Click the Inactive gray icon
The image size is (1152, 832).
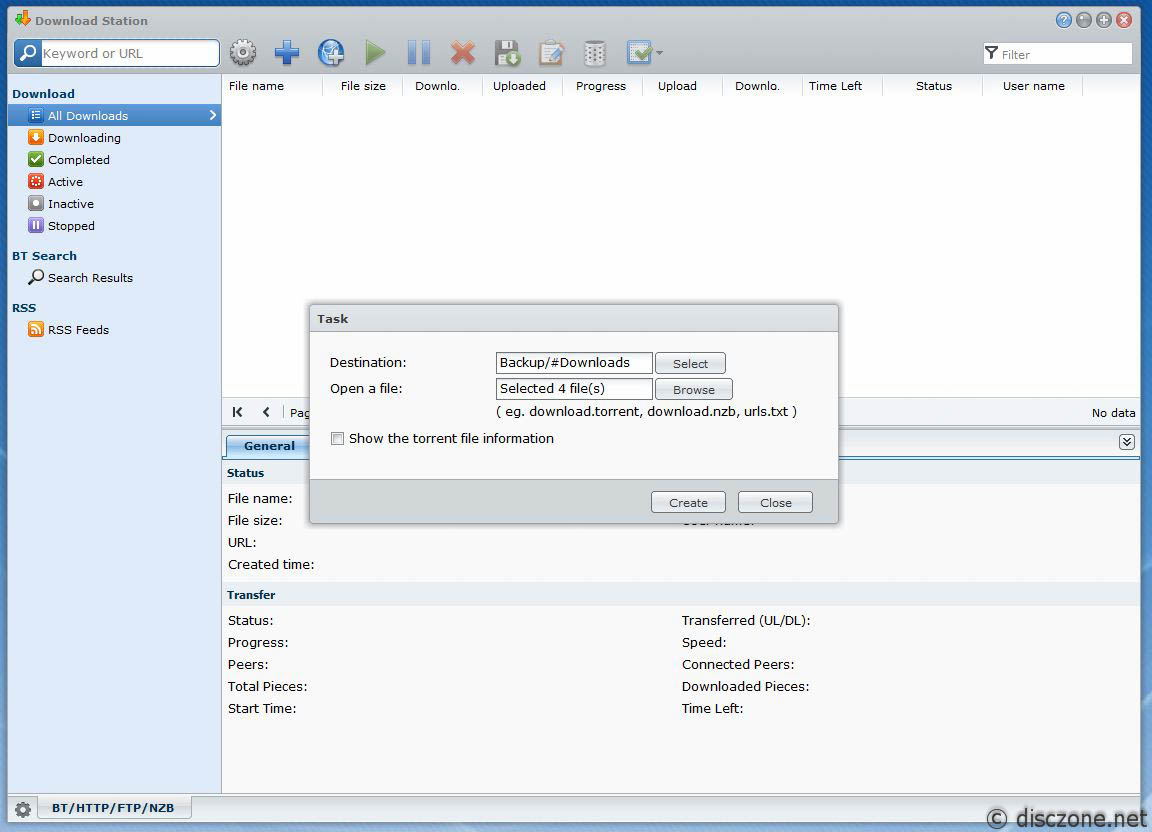pyautogui.click(x=35, y=203)
